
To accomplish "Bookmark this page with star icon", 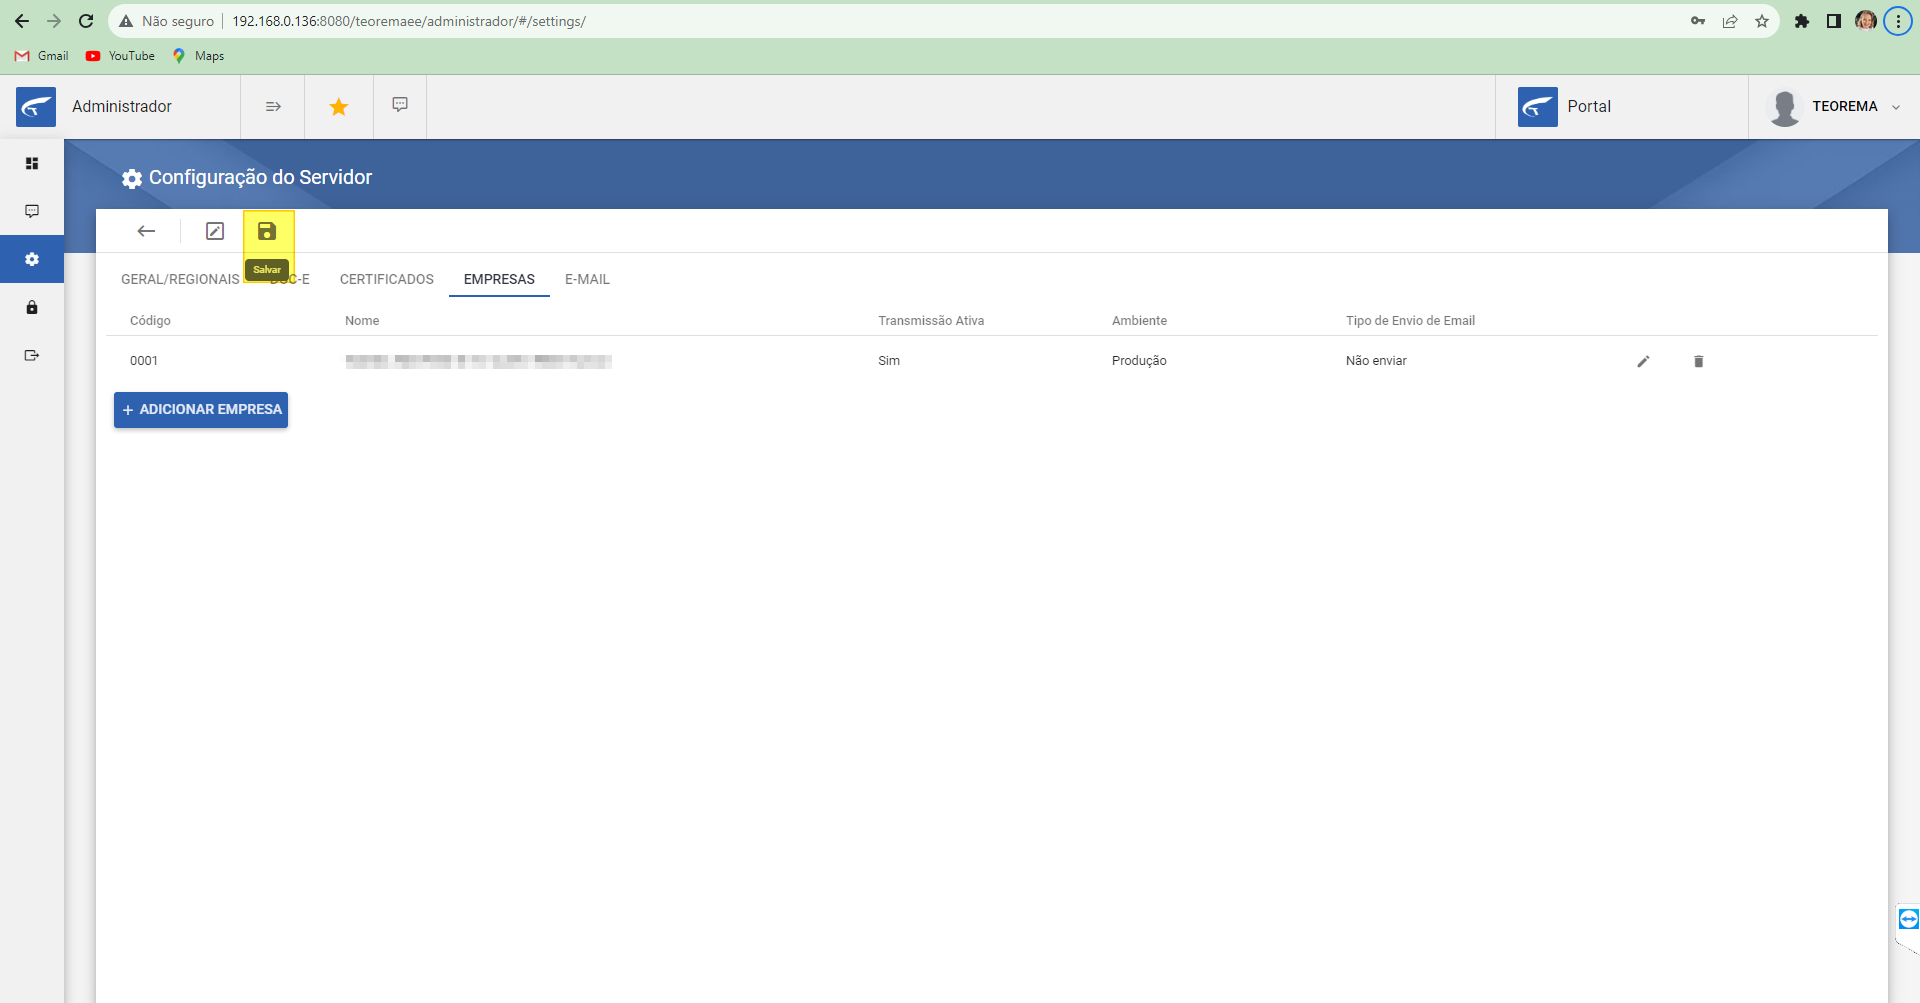I will pyautogui.click(x=1762, y=21).
